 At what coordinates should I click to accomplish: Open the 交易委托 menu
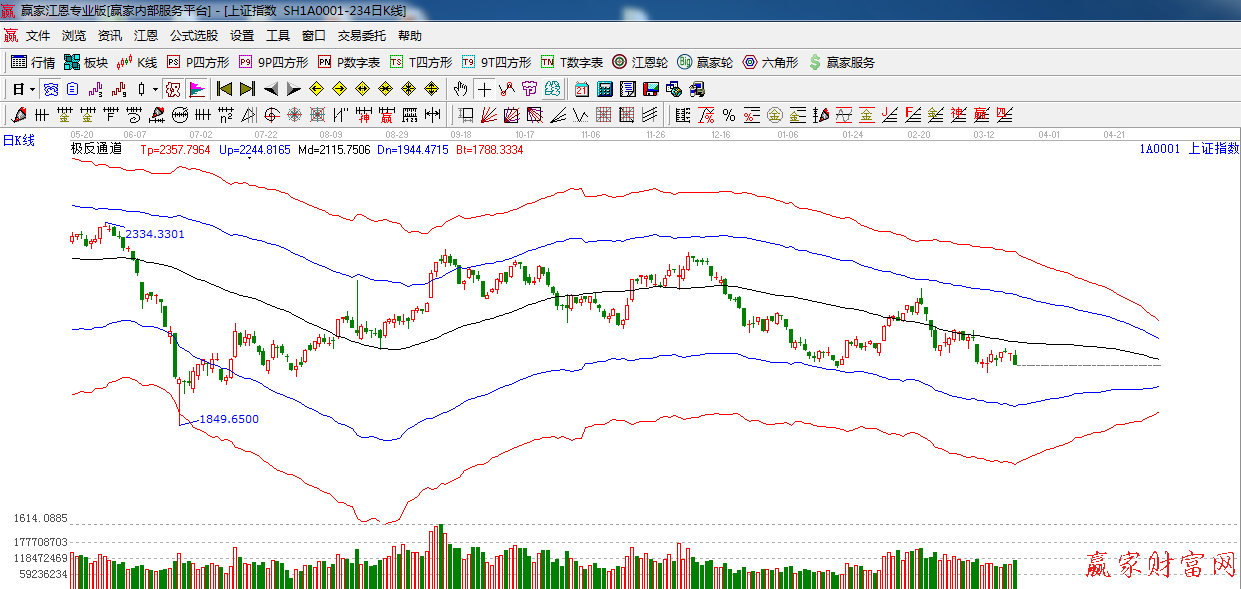pyautogui.click(x=361, y=36)
